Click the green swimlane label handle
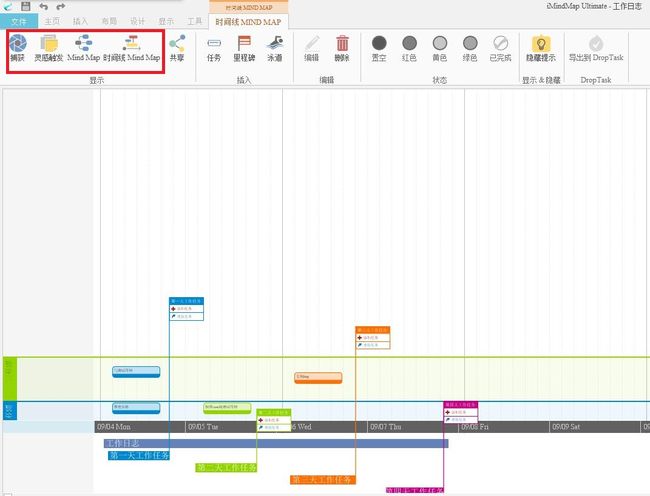This screenshot has width=650, height=496. (x=10, y=378)
